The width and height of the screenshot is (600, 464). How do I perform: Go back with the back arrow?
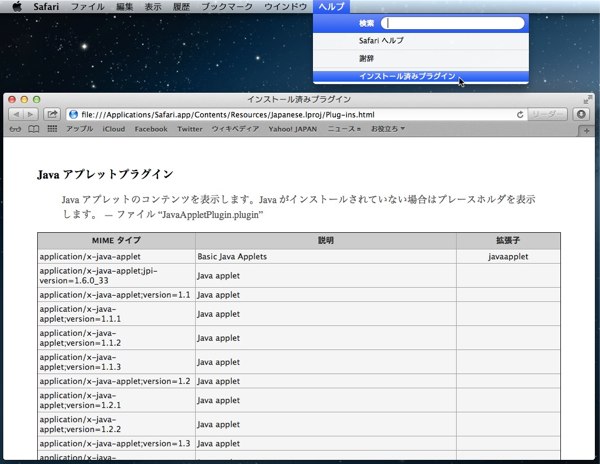pyautogui.click(x=16, y=114)
